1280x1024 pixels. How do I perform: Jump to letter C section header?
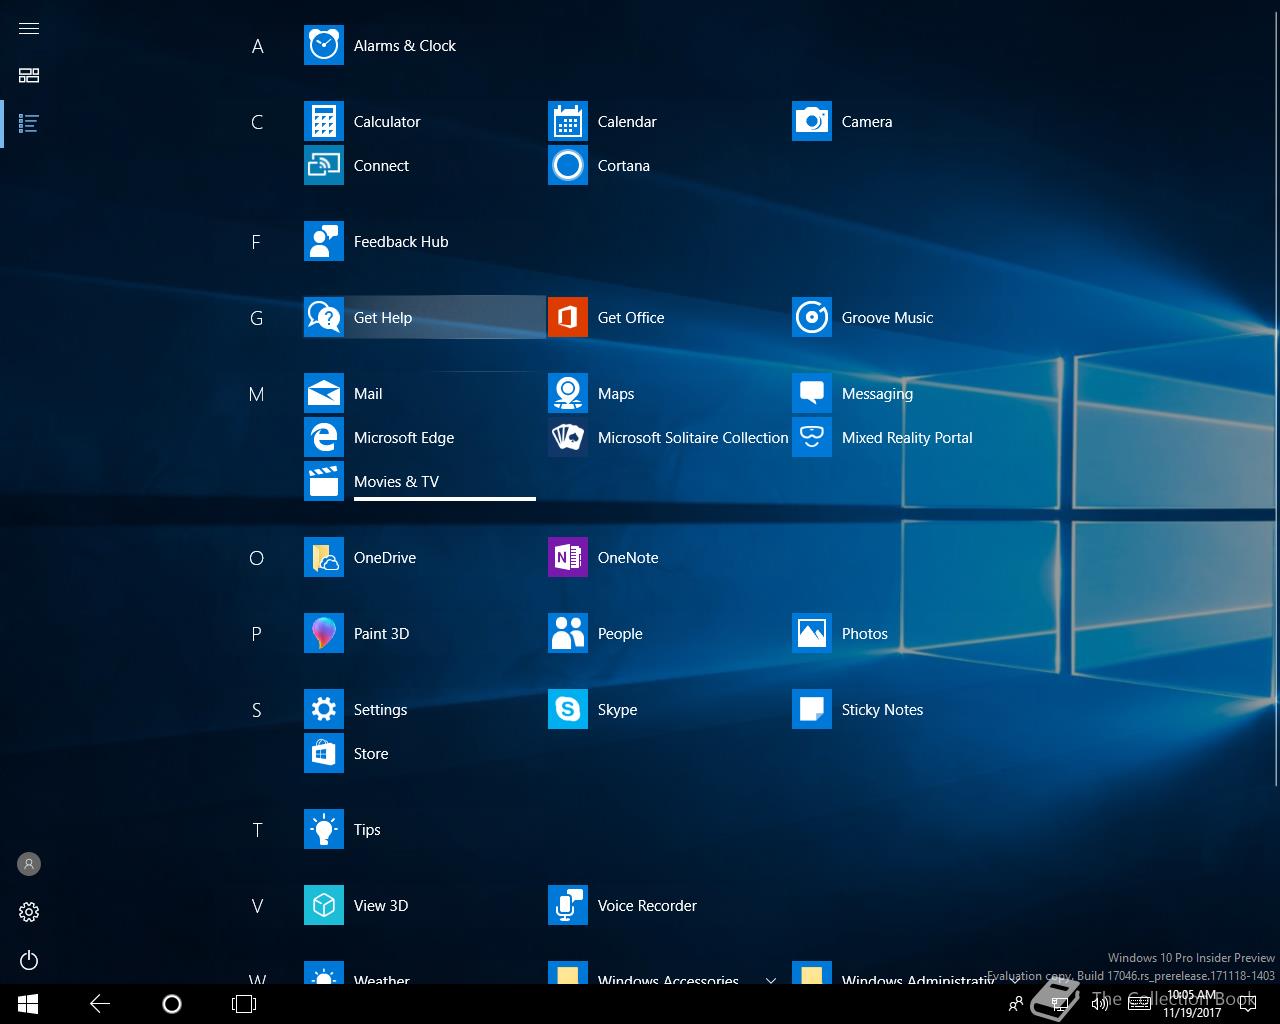point(257,122)
